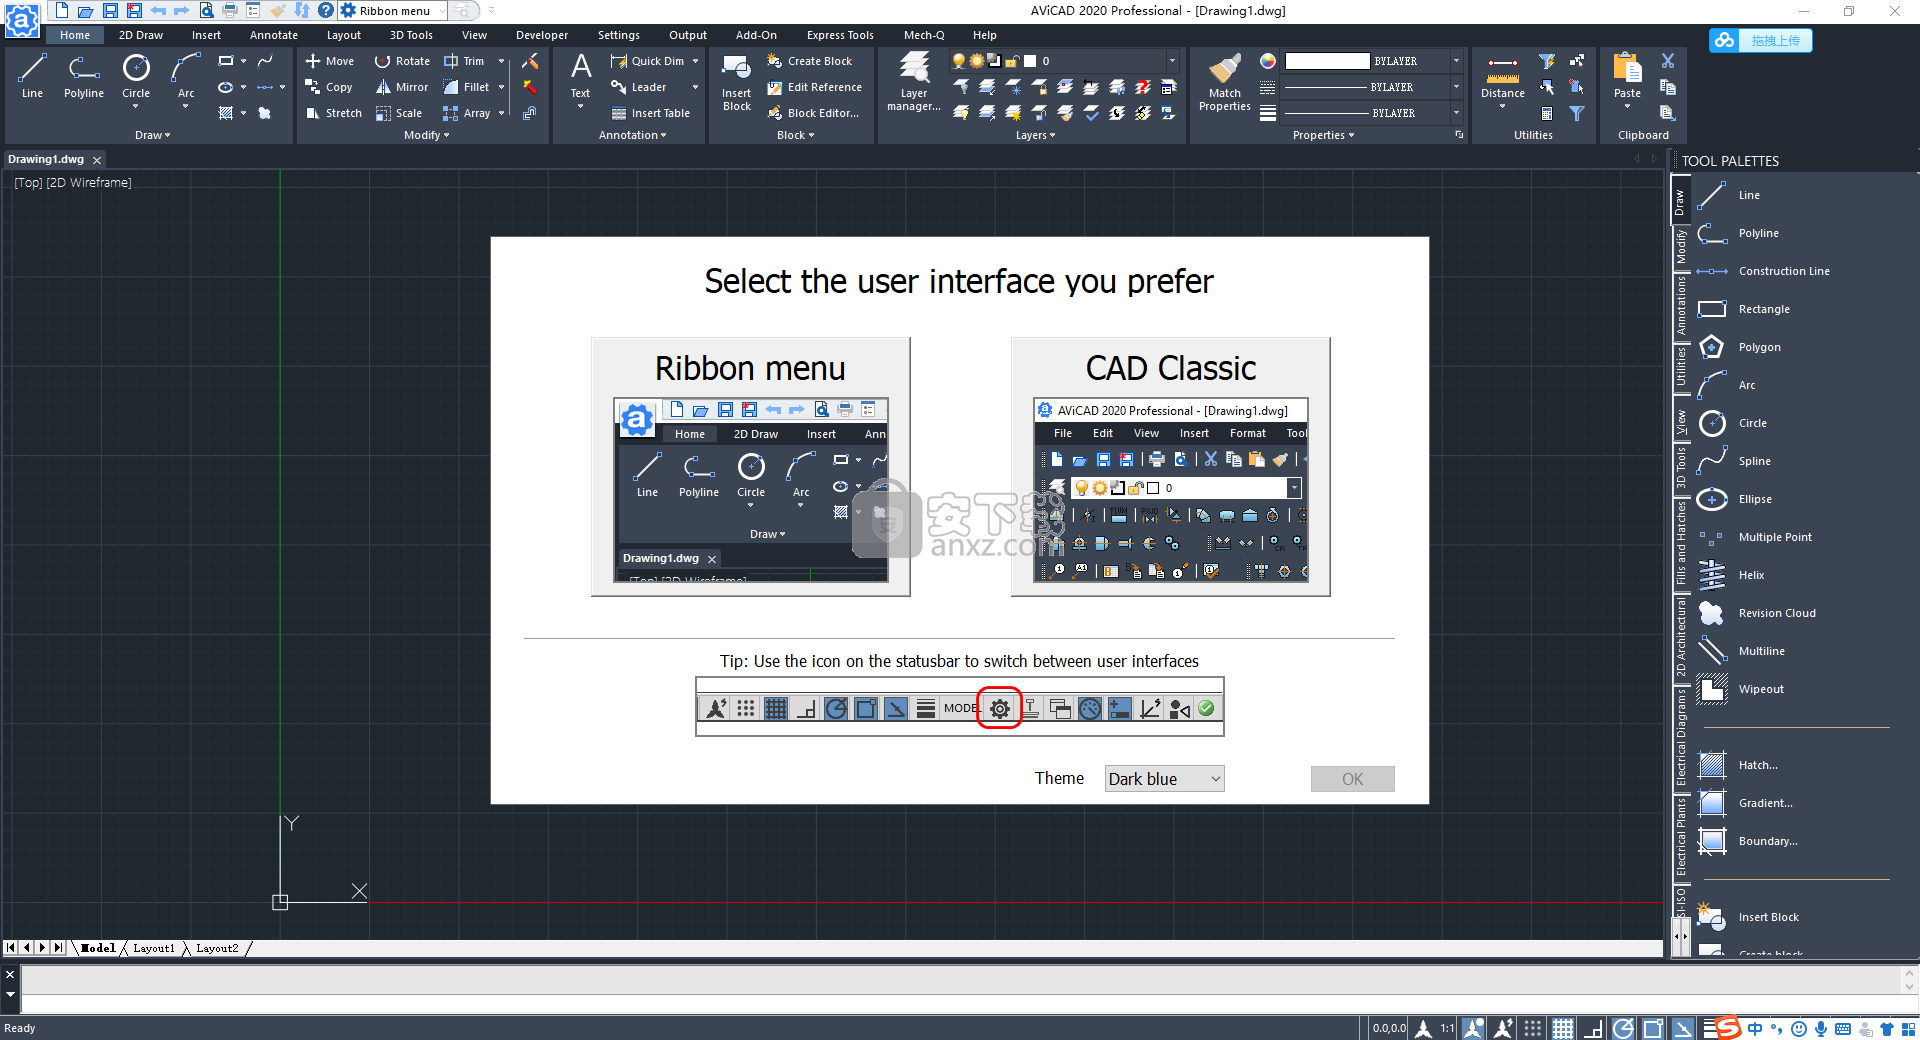Click the BYLAYER color swatch in Properties
1920x1040 pixels.
pyautogui.click(x=1326, y=61)
